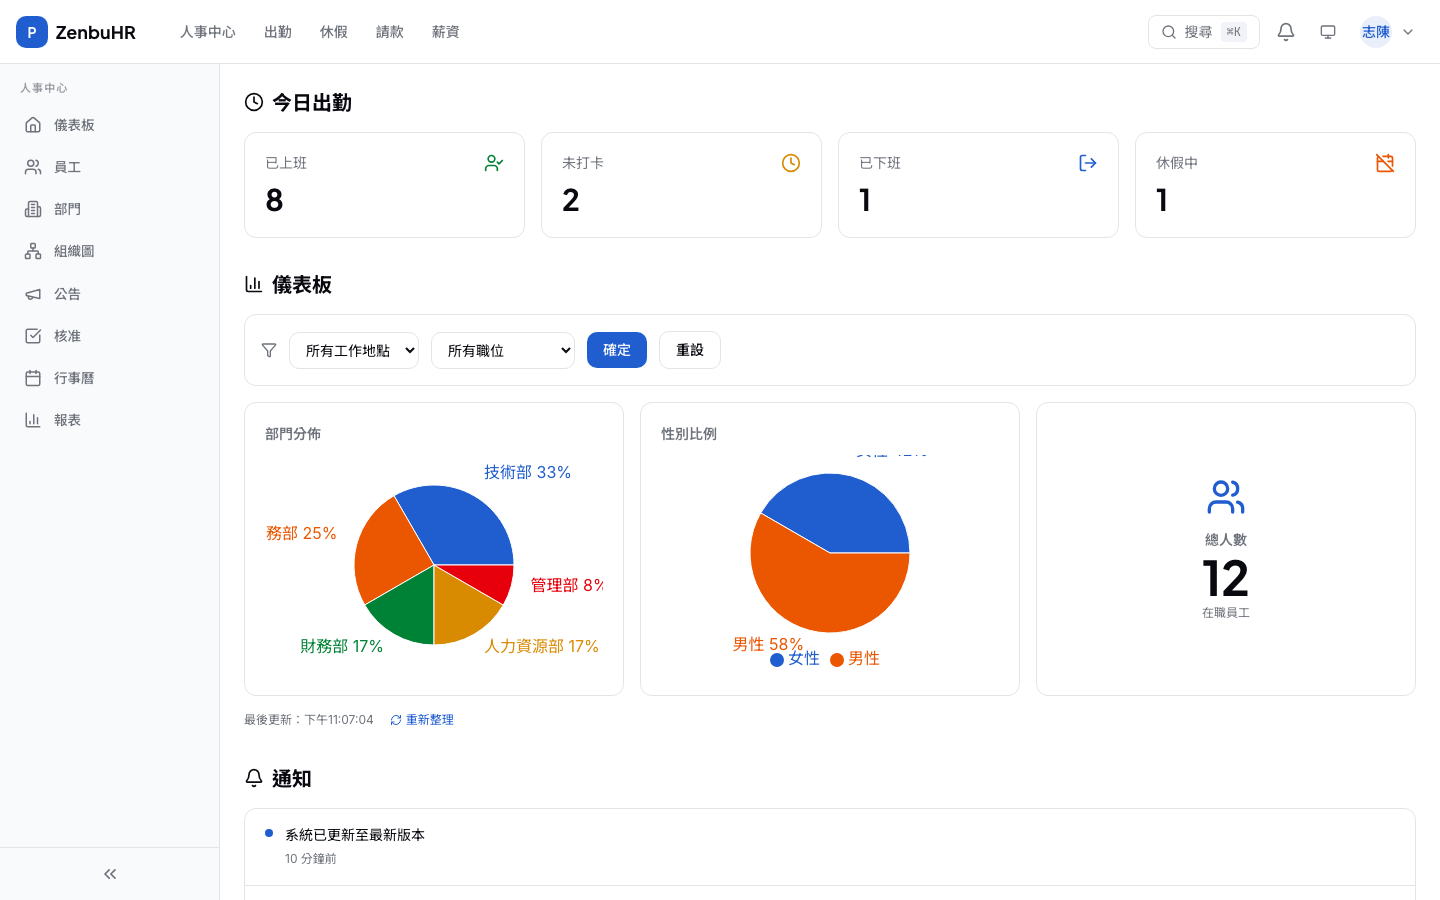This screenshot has width=1440, height=900.
Task: Click the bar chart icon beside 儀表板 heading
Action: [x=254, y=284]
